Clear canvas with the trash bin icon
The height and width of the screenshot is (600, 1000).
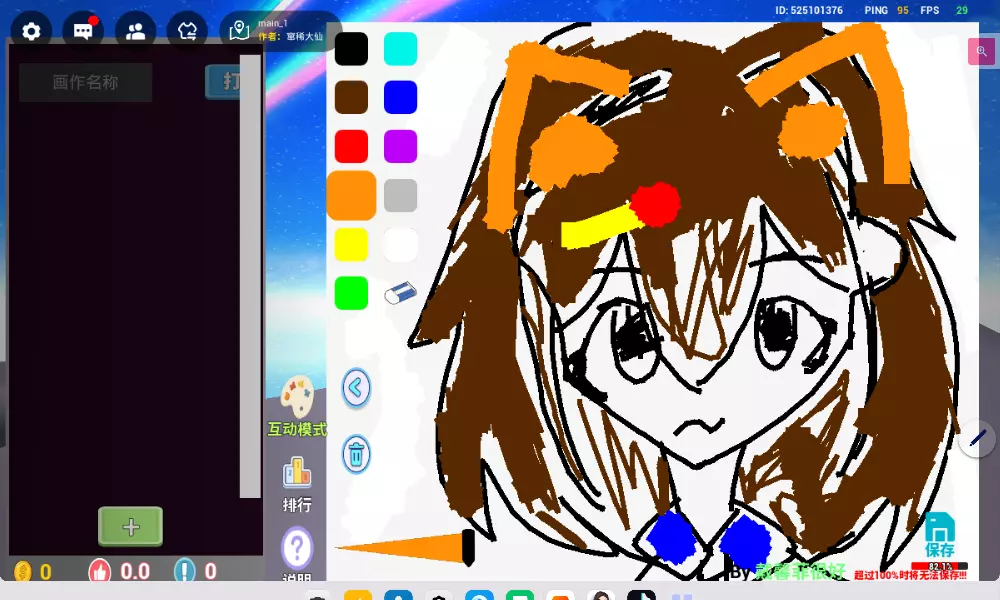(356, 454)
